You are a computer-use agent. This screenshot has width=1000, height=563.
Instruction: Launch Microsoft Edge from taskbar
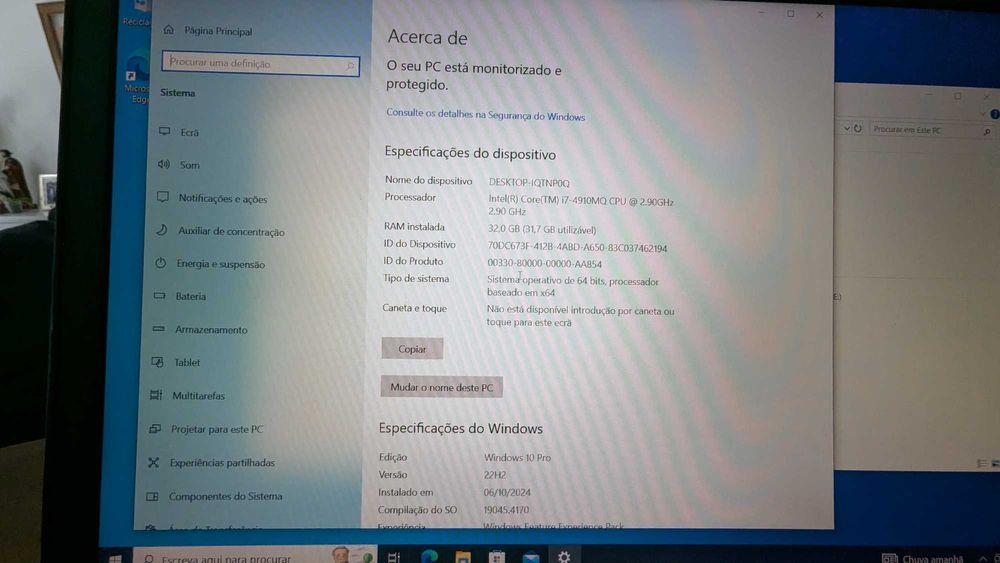(x=429, y=557)
